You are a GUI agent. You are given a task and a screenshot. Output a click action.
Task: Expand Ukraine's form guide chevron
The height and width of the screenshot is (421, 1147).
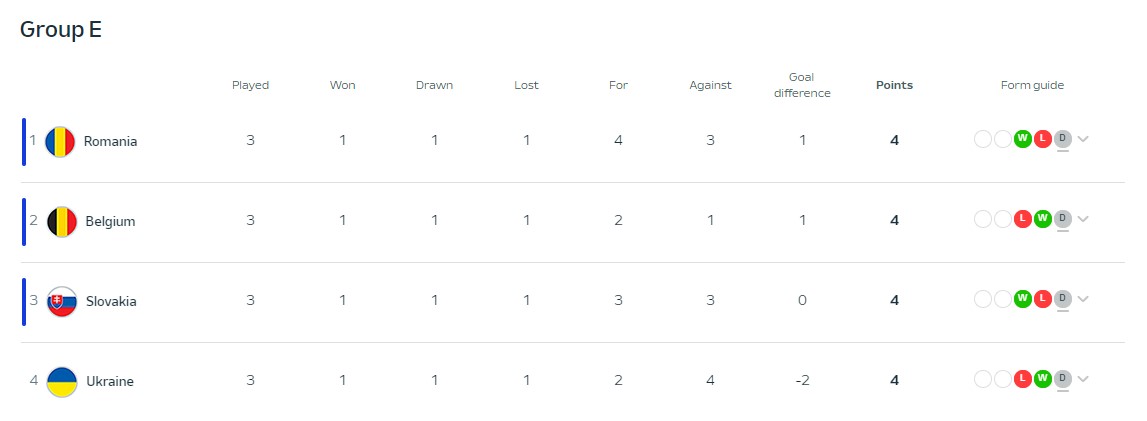pyautogui.click(x=1083, y=379)
